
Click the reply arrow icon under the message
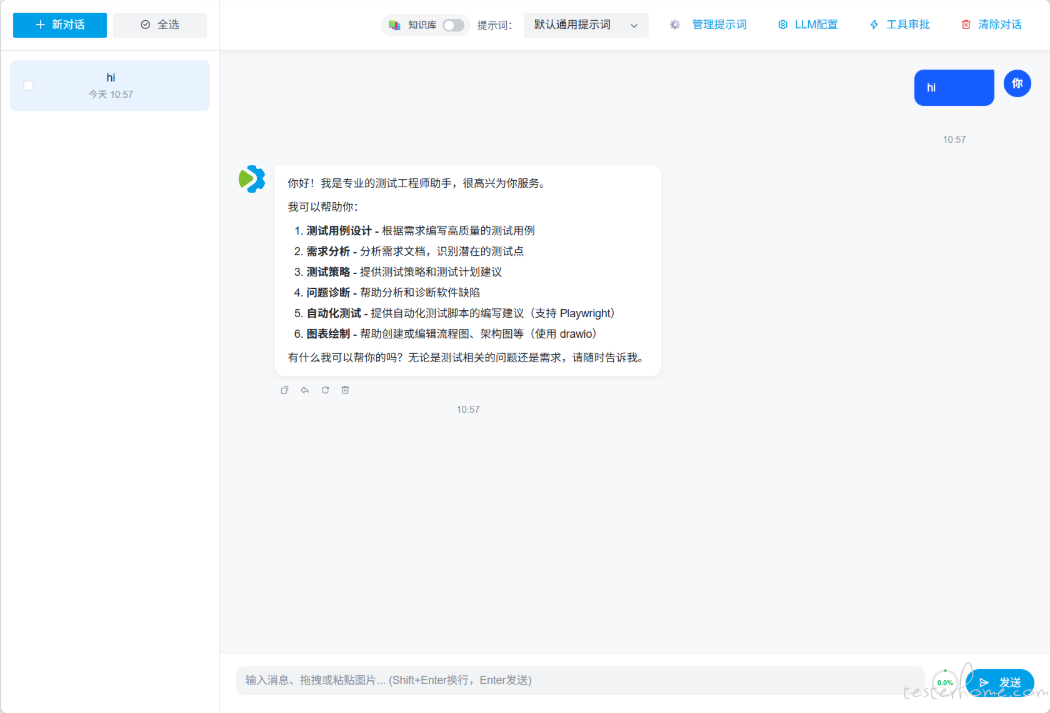(x=305, y=390)
